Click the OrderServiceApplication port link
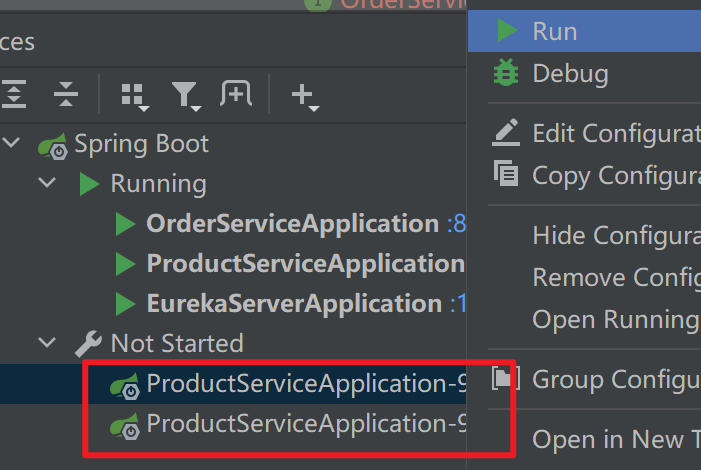The height and width of the screenshot is (470, 701). [456, 224]
